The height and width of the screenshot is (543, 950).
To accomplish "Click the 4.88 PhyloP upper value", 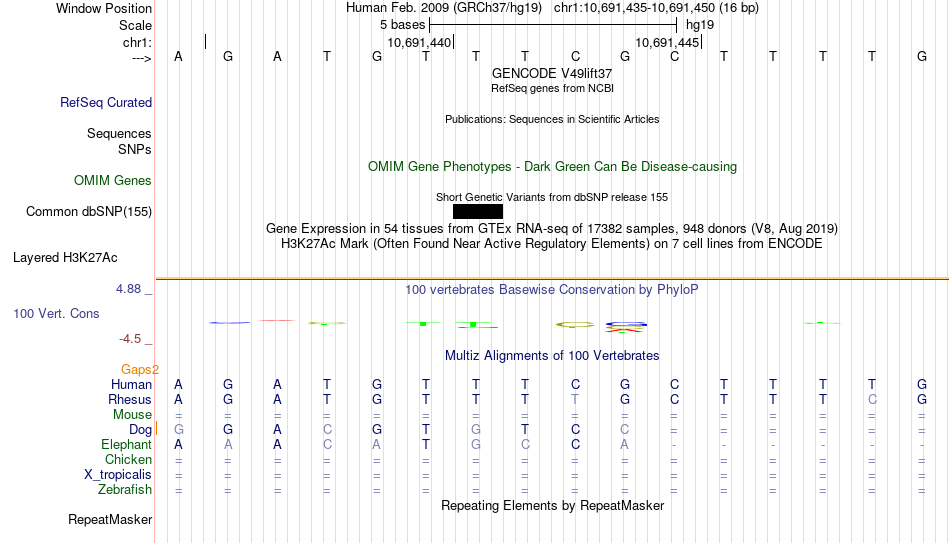I will point(128,289).
